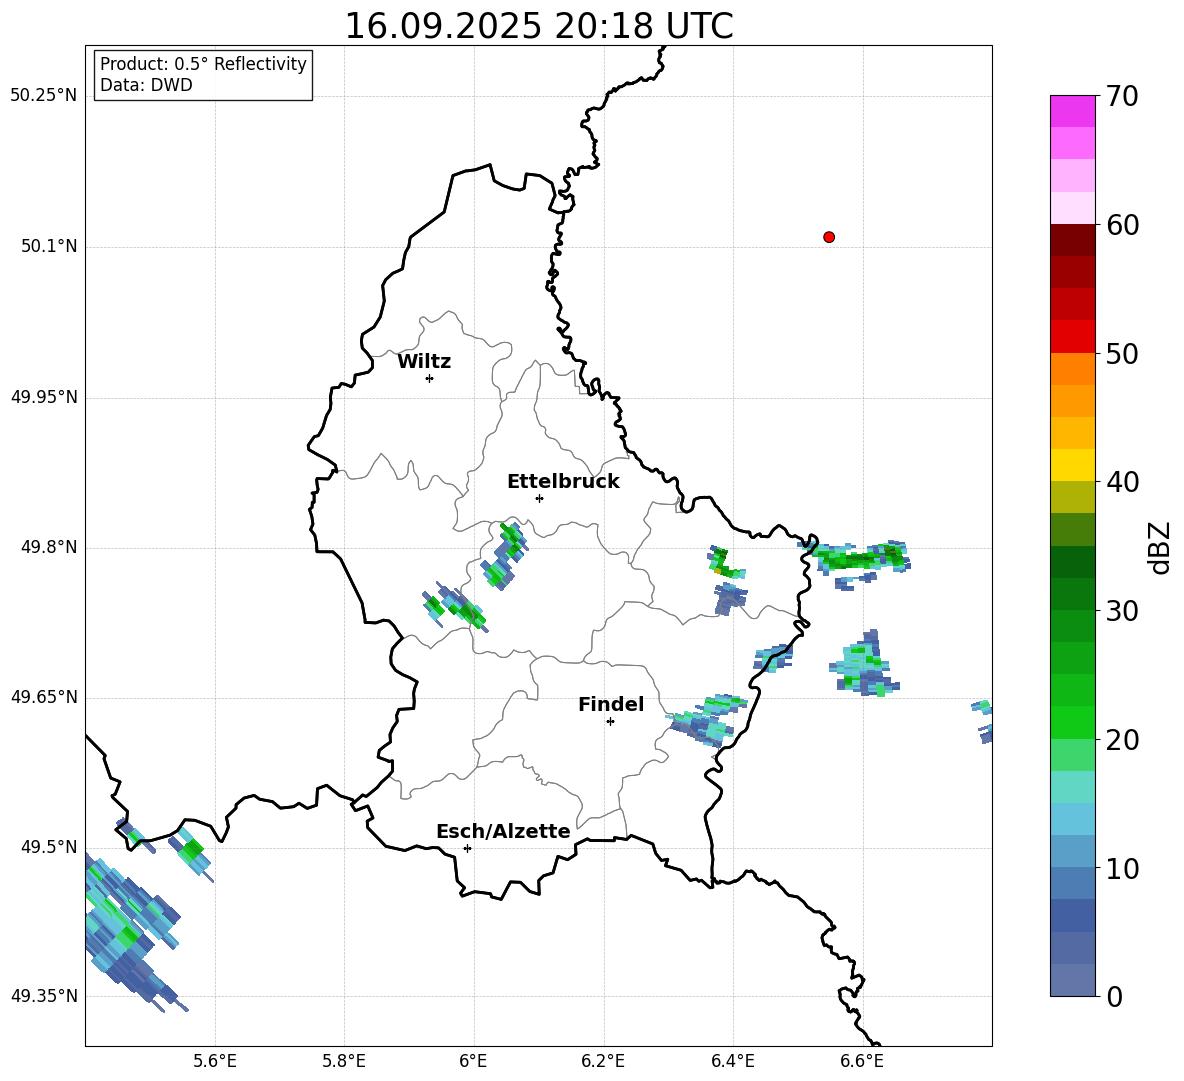Click the Findel city label
The width and height of the screenshot is (1184, 1081).
point(611,704)
